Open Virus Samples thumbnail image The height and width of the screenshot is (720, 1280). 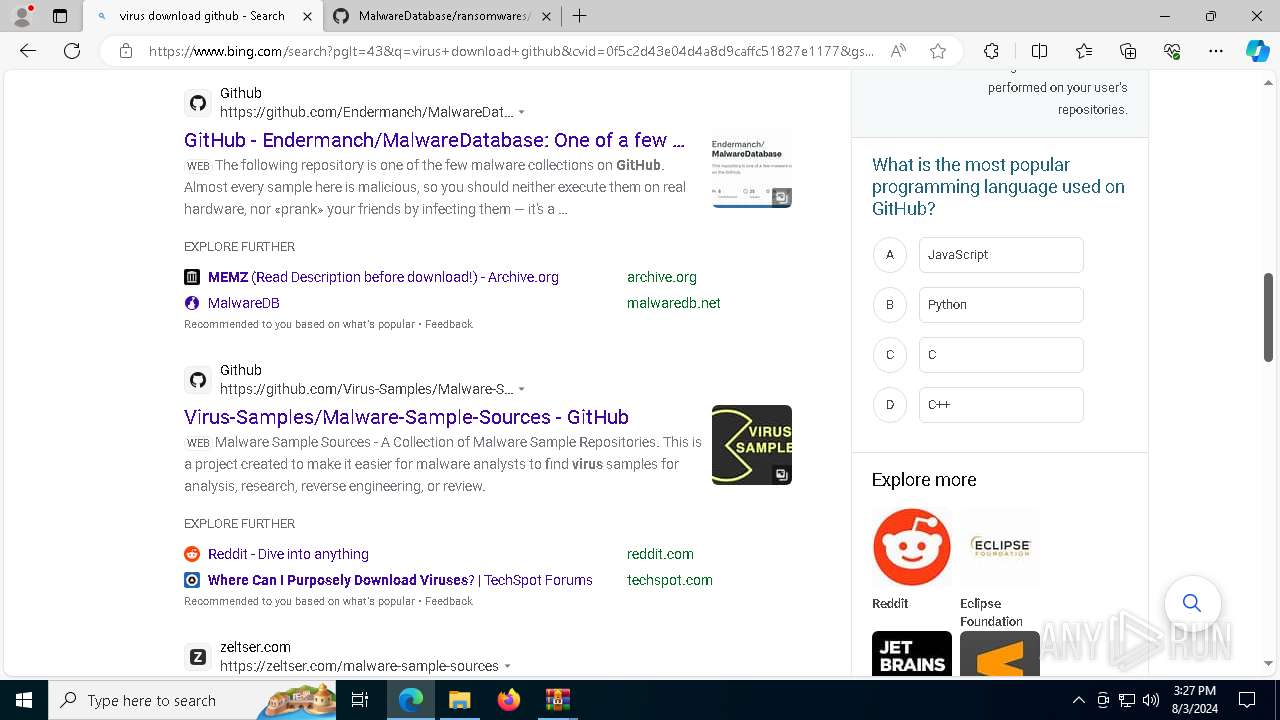coord(752,445)
